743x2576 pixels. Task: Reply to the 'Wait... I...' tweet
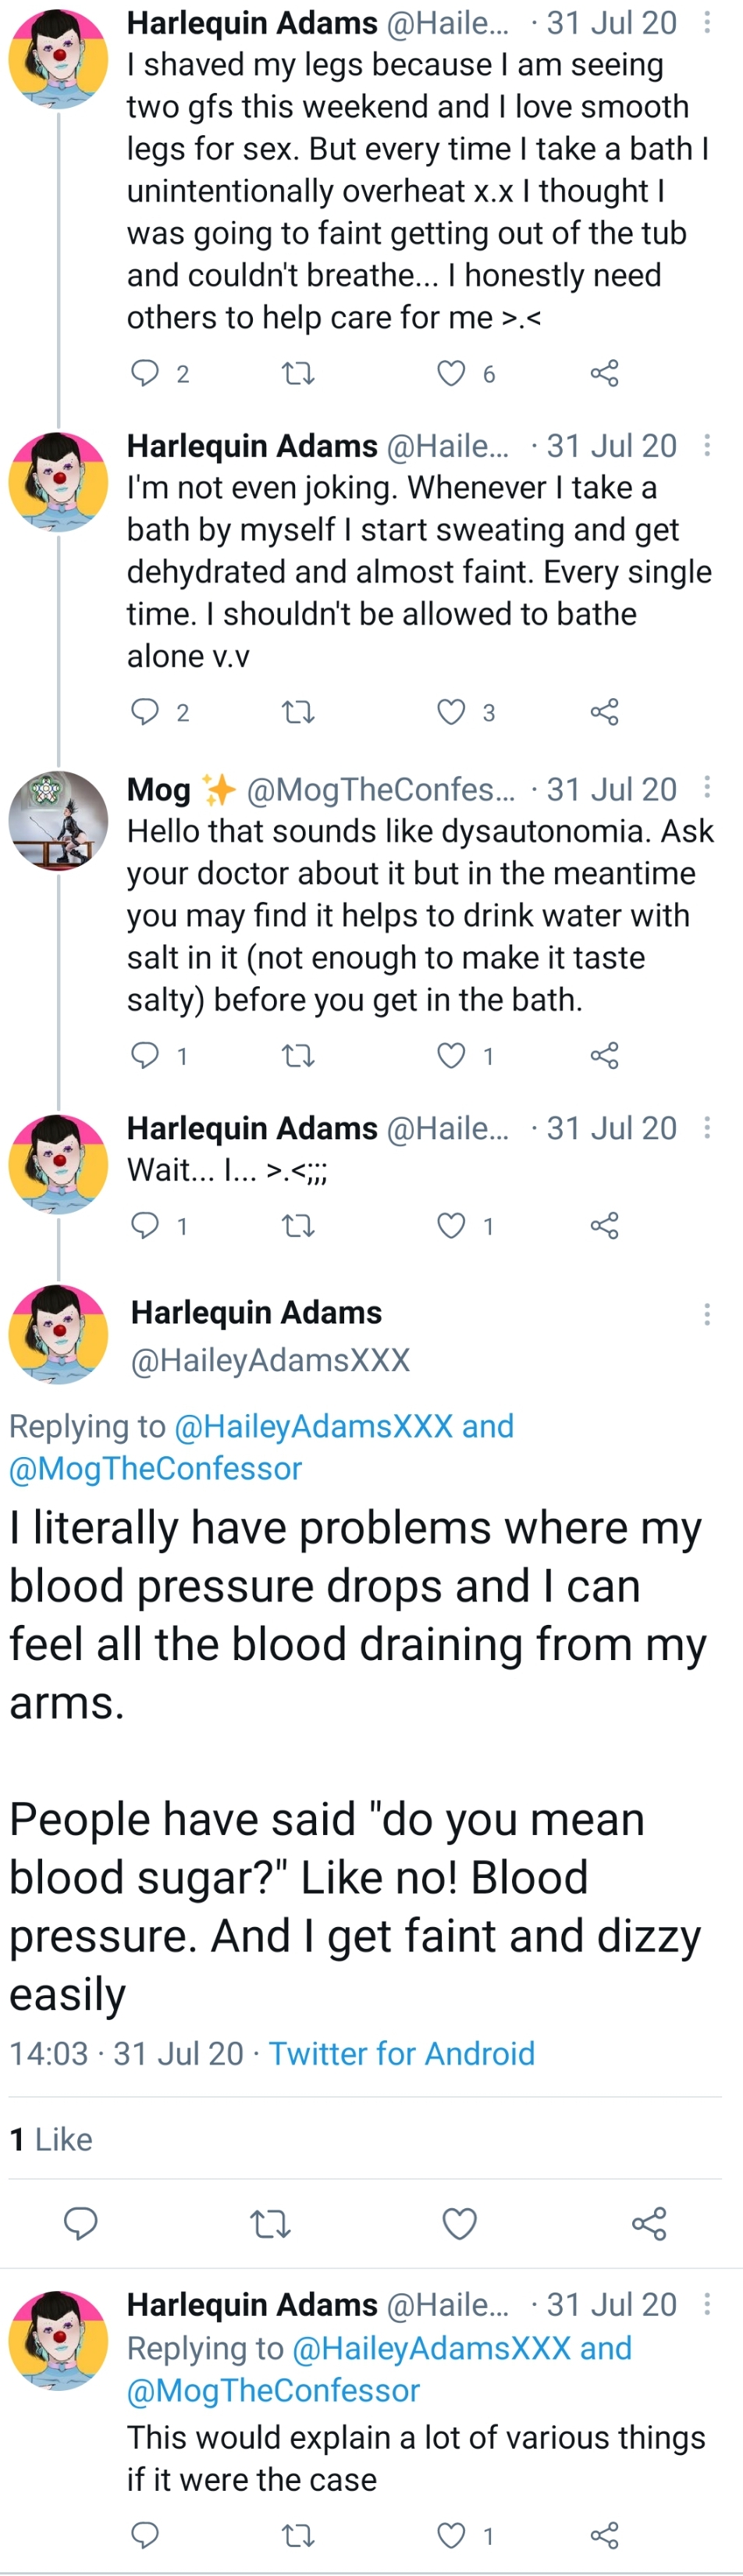point(146,1225)
